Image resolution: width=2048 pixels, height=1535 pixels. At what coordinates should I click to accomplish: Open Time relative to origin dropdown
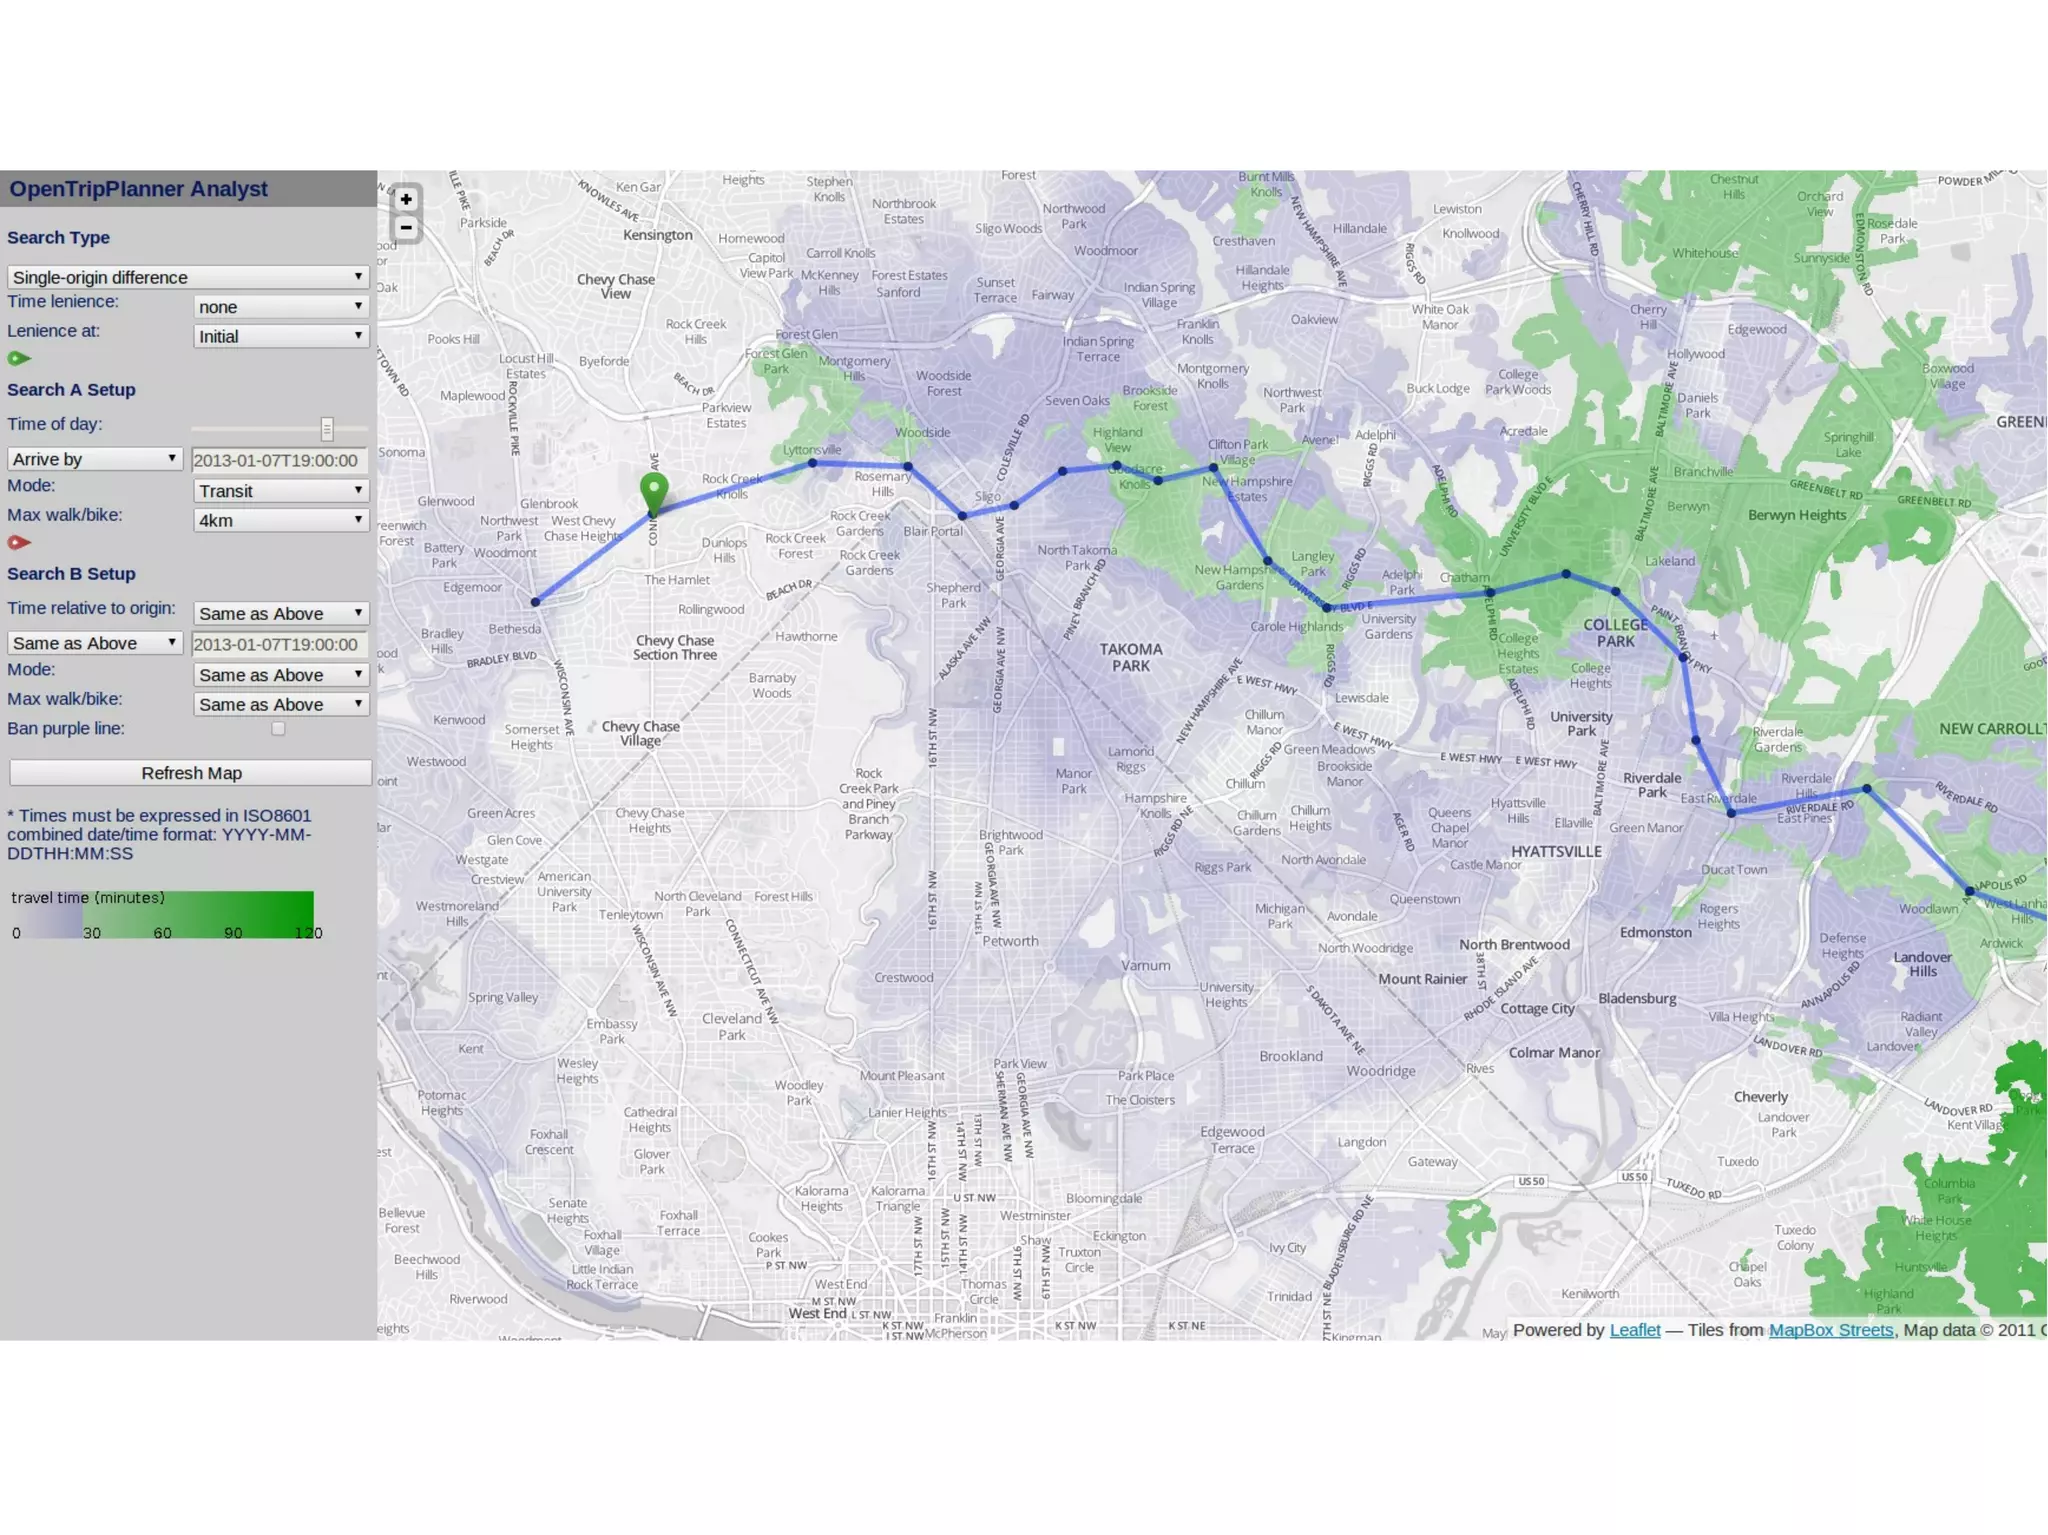coord(280,614)
